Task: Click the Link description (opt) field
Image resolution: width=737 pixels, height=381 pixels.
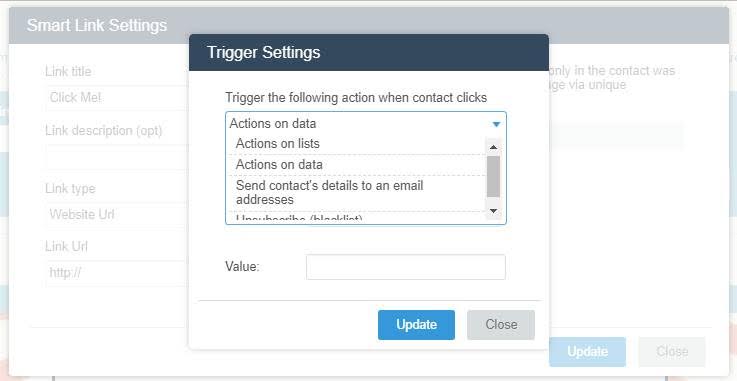Action: 118,157
